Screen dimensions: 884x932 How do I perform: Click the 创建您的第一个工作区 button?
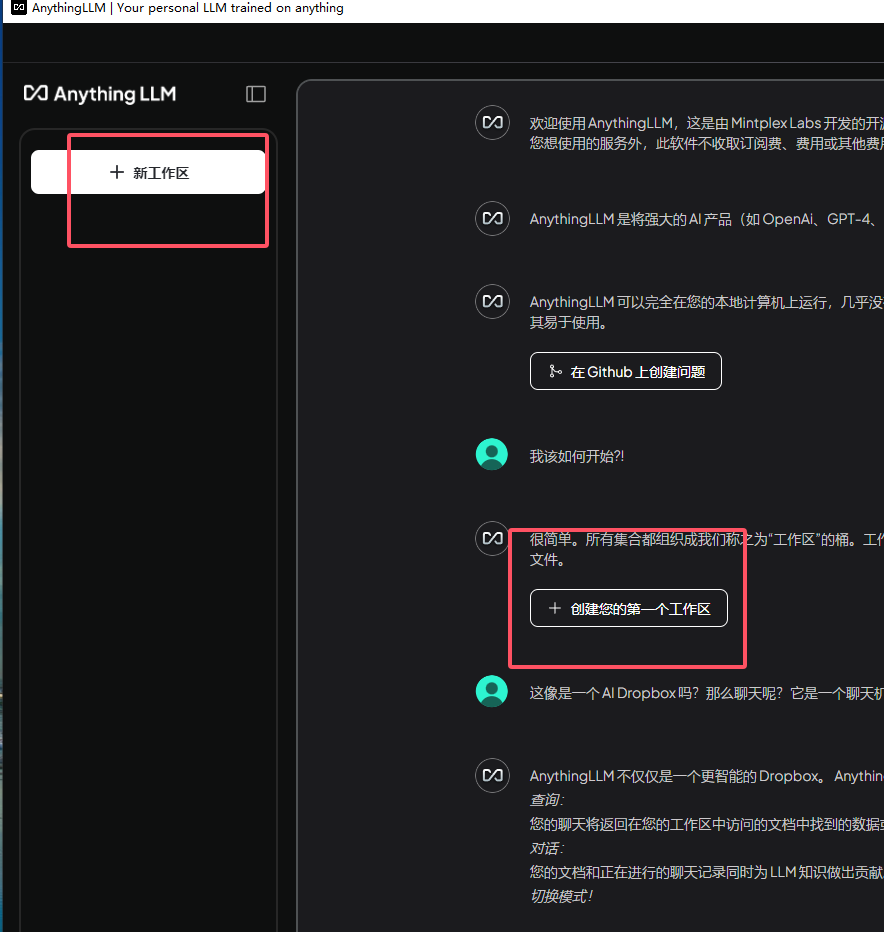(x=628, y=608)
